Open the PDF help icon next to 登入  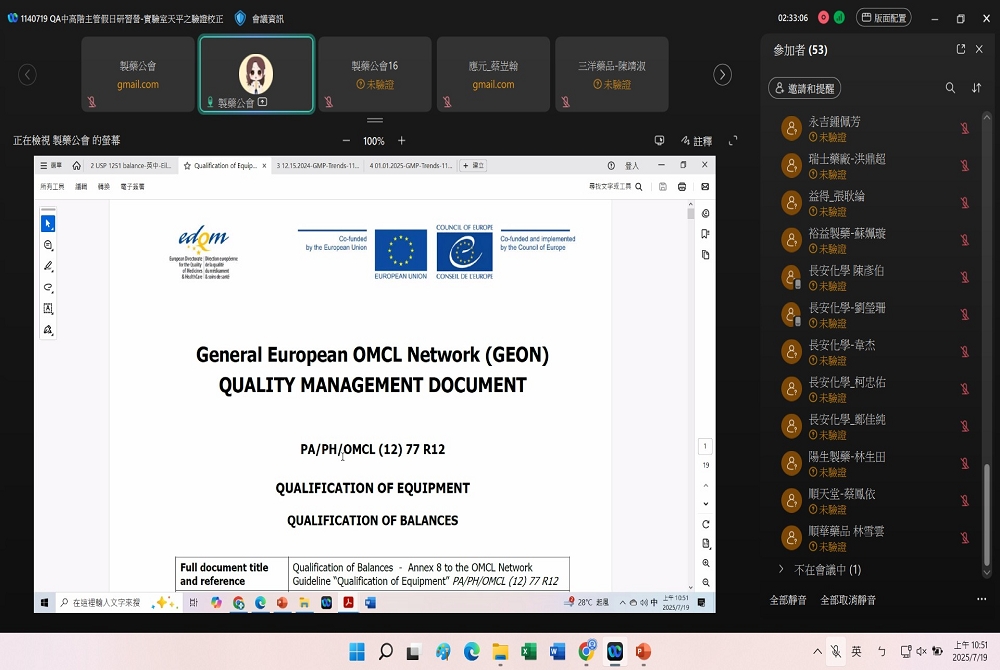tap(611, 166)
